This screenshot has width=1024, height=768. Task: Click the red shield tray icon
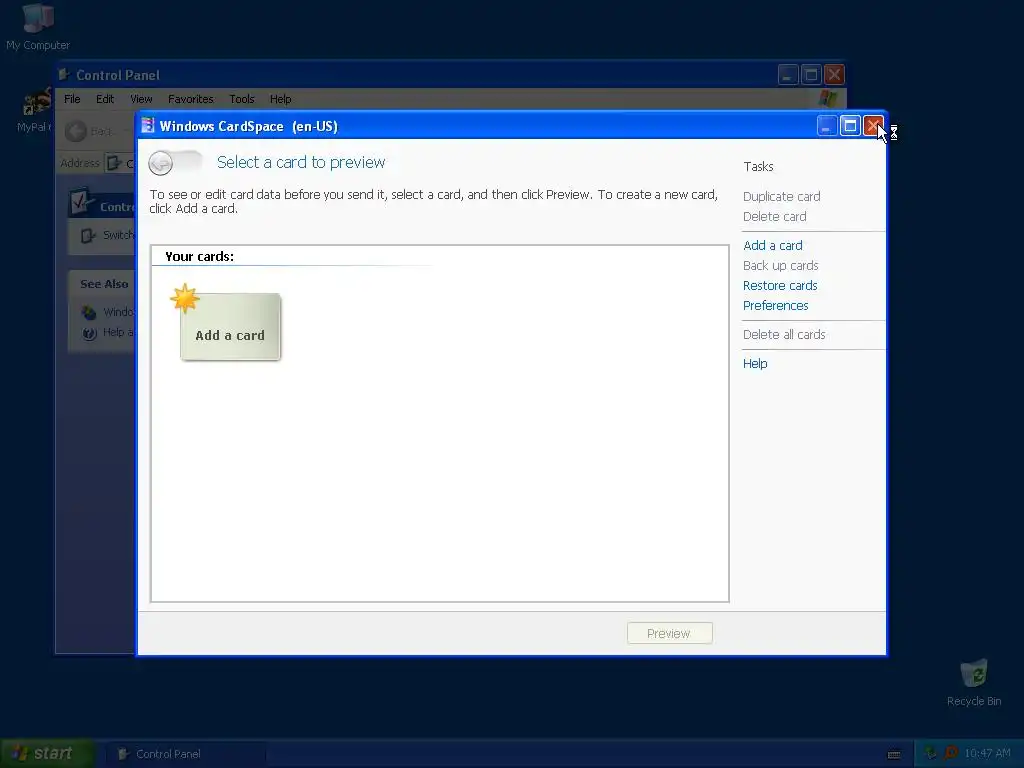point(952,753)
